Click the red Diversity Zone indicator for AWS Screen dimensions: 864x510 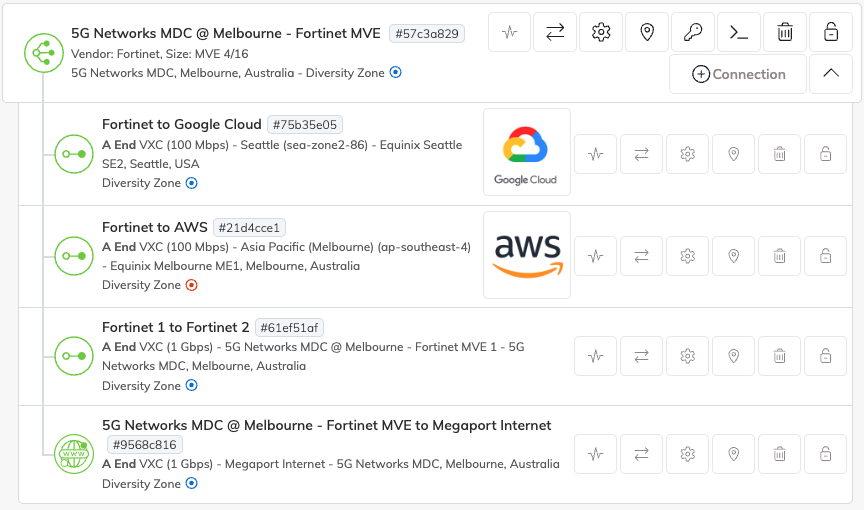coord(192,285)
